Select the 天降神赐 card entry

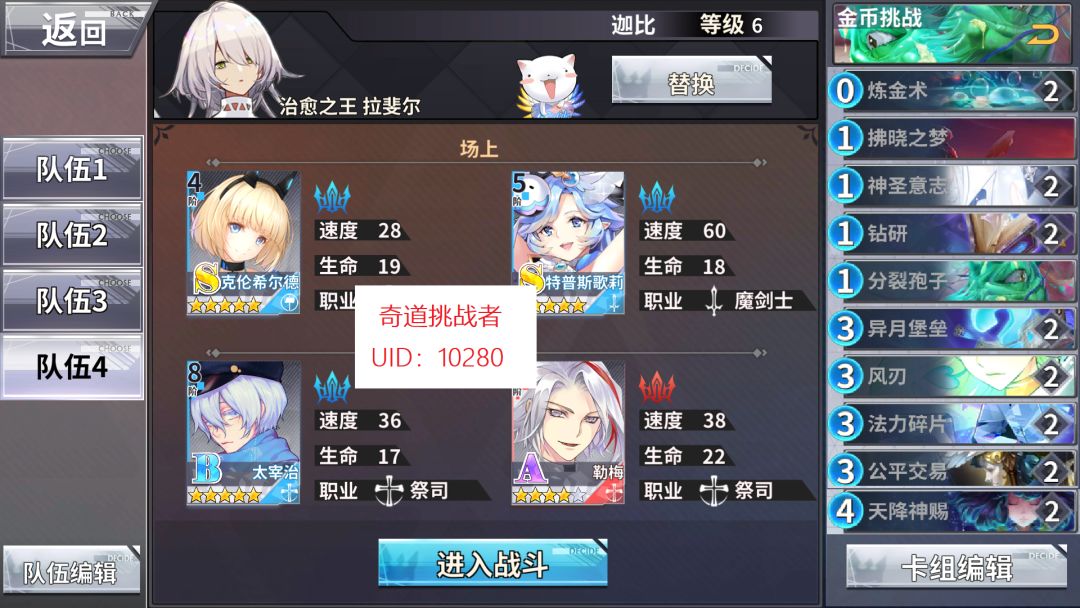(x=951, y=511)
